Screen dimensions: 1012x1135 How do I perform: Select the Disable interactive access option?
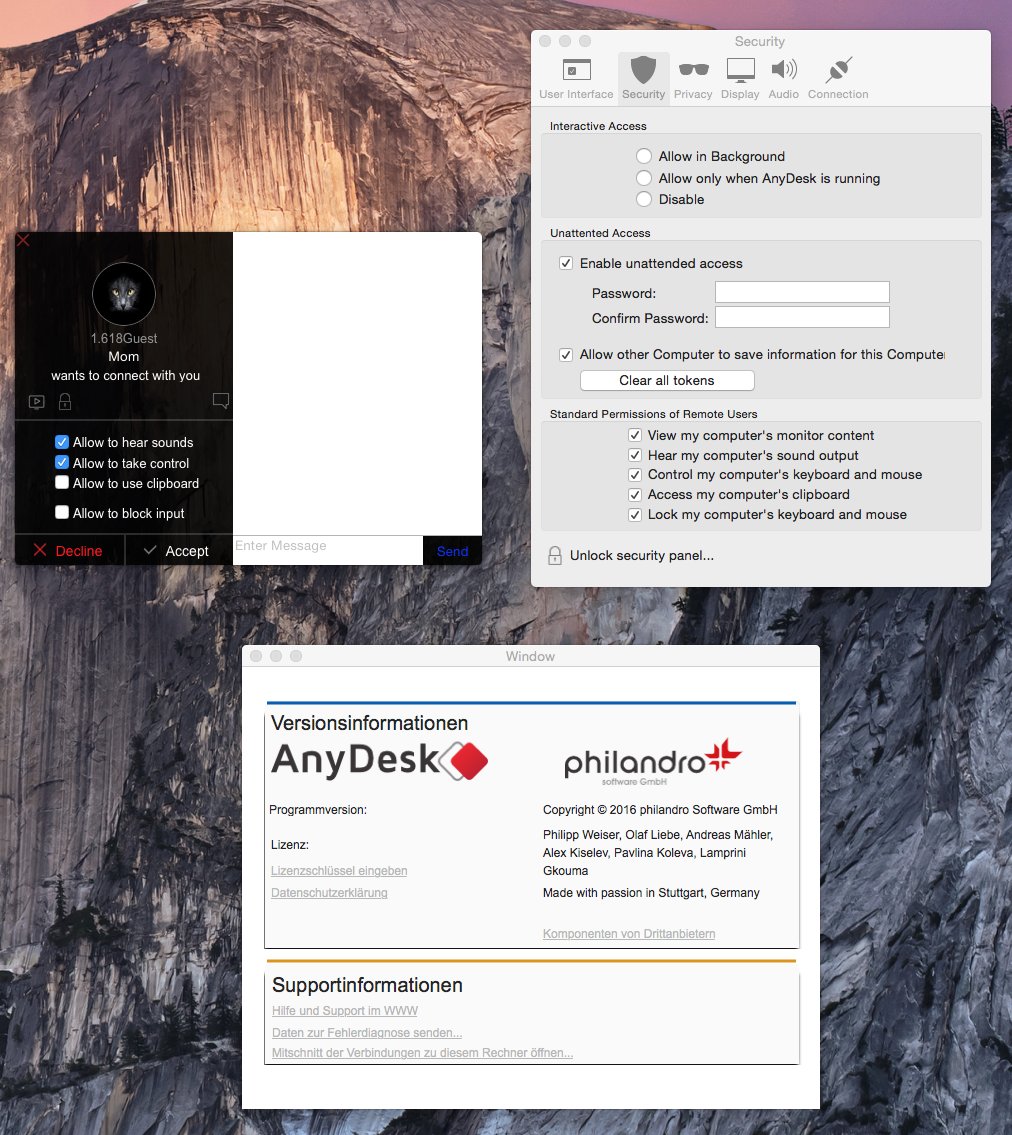pyautogui.click(x=644, y=199)
